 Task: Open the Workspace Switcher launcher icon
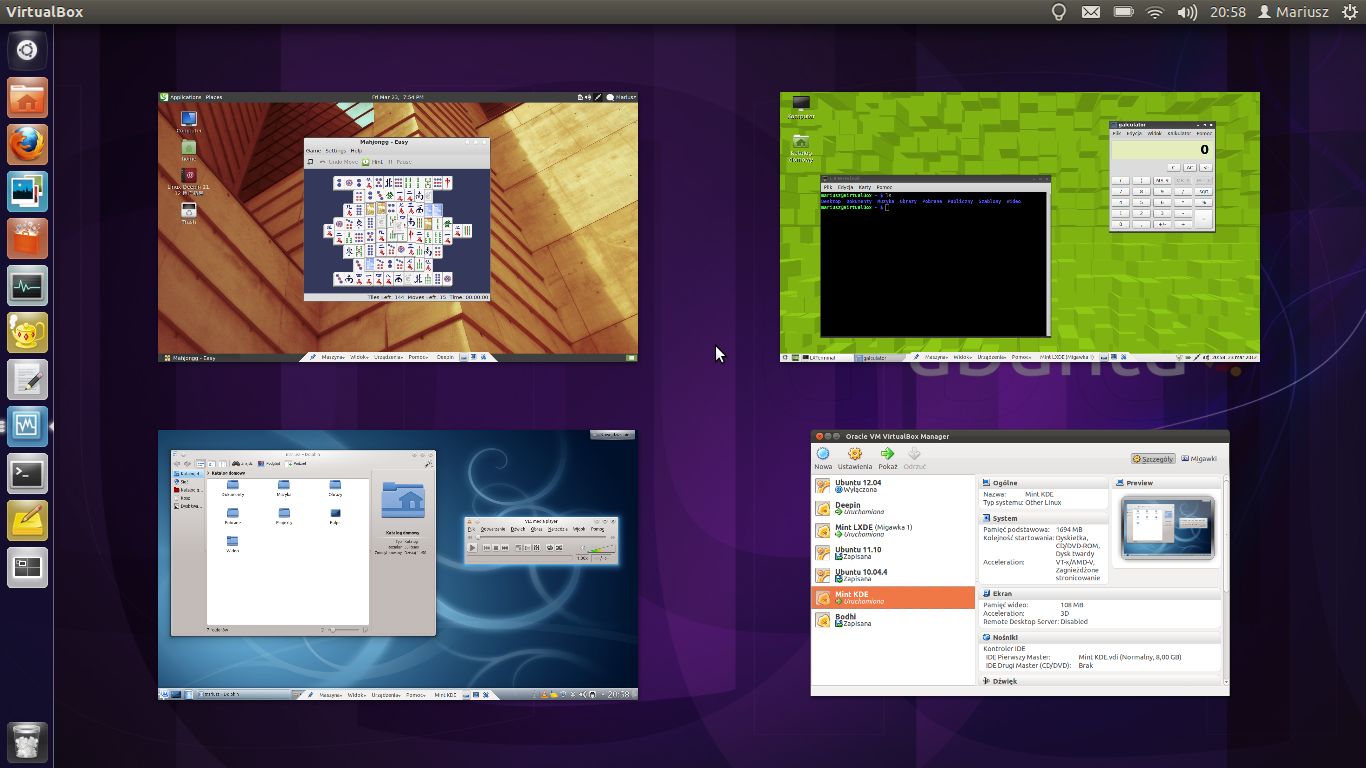click(27, 568)
